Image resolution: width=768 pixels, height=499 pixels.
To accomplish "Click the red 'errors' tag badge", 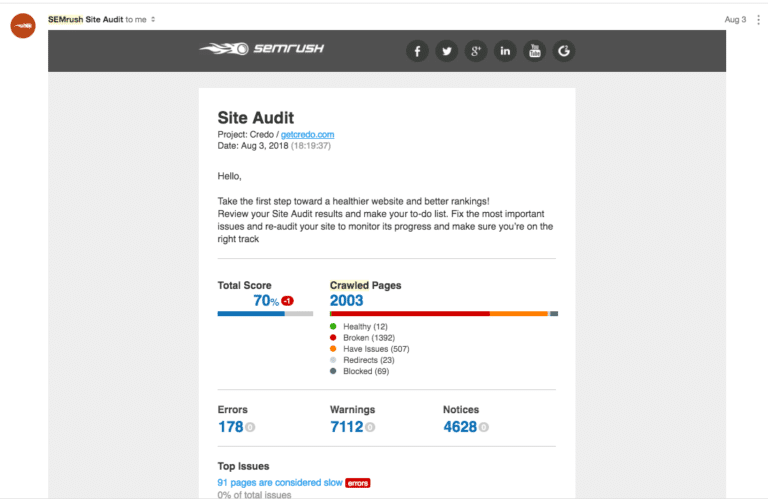I will click(358, 483).
